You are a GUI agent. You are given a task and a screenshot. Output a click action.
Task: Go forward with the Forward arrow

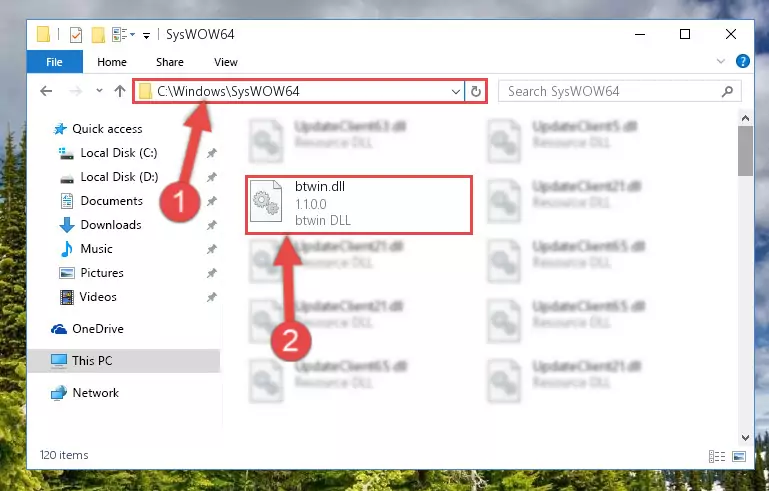76,91
